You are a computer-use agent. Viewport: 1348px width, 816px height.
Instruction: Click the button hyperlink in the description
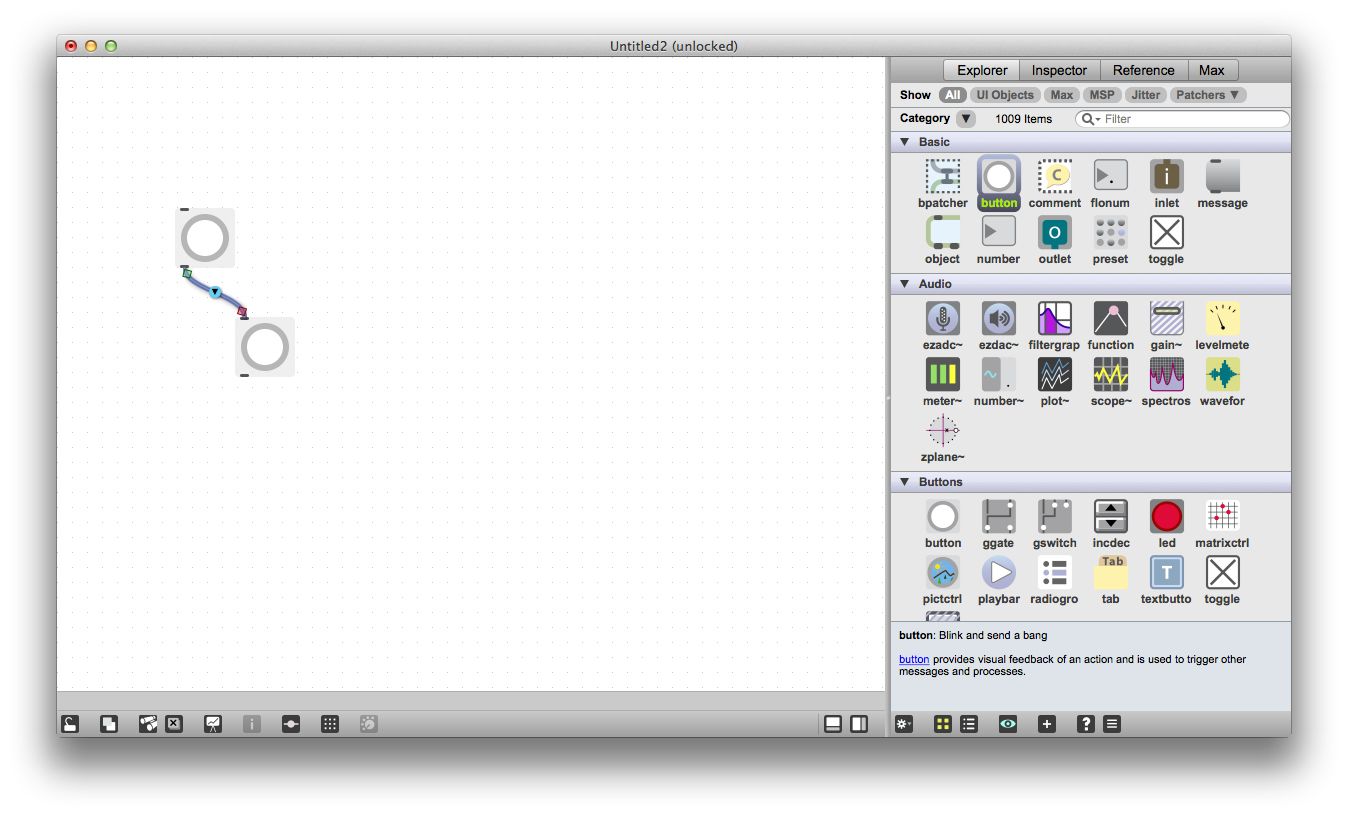[913, 659]
